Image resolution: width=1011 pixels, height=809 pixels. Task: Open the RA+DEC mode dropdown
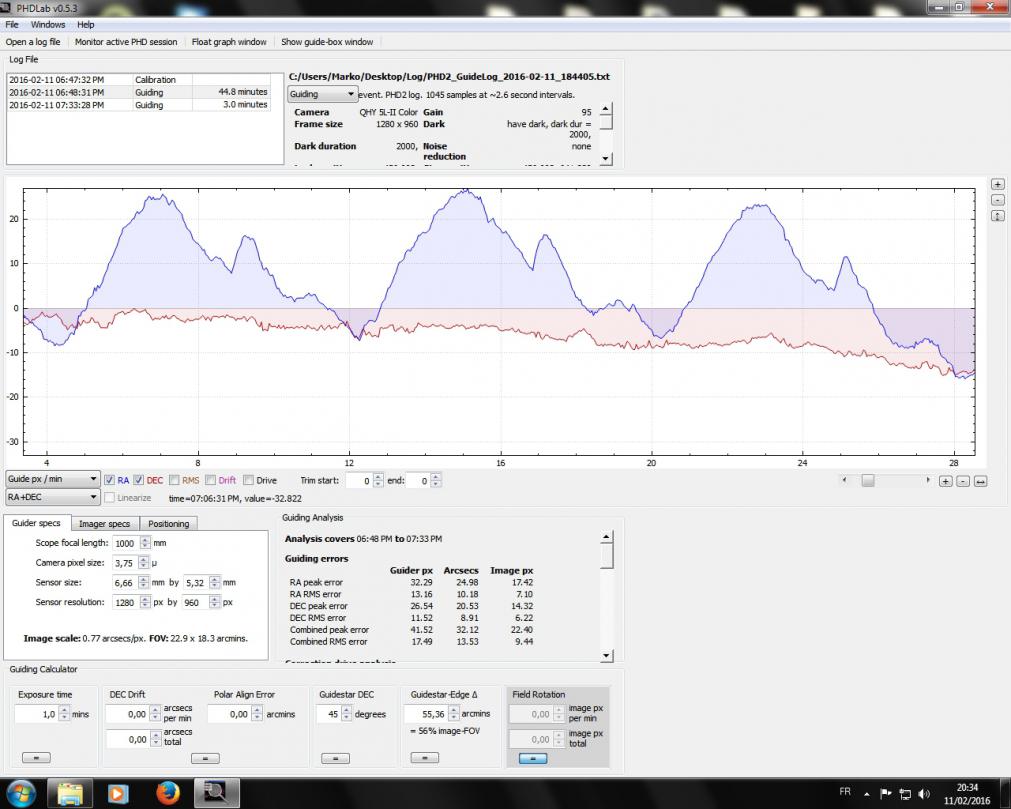(52, 497)
